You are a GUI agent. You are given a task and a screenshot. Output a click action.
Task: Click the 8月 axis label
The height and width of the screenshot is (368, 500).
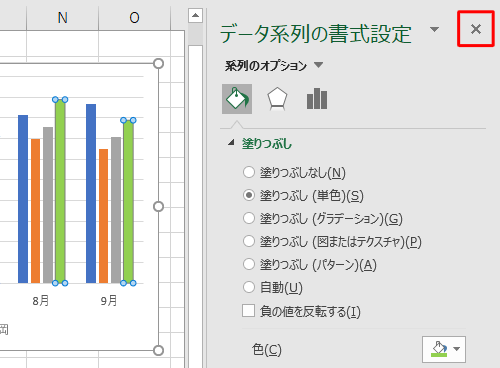pyautogui.click(x=41, y=301)
